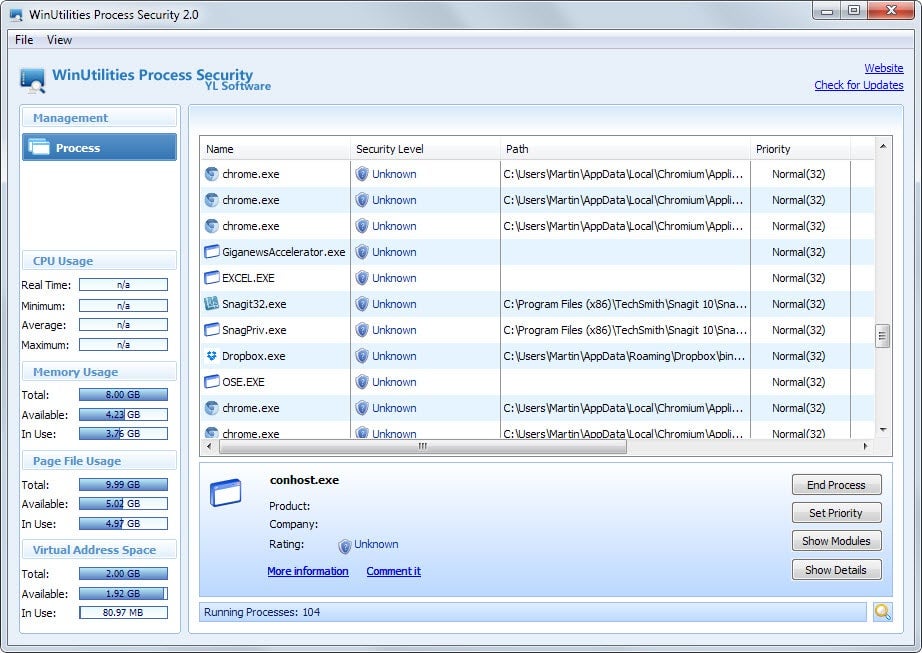Click the End Process button
The height and width of the screenshot is (653, 922).
[836, 485]
